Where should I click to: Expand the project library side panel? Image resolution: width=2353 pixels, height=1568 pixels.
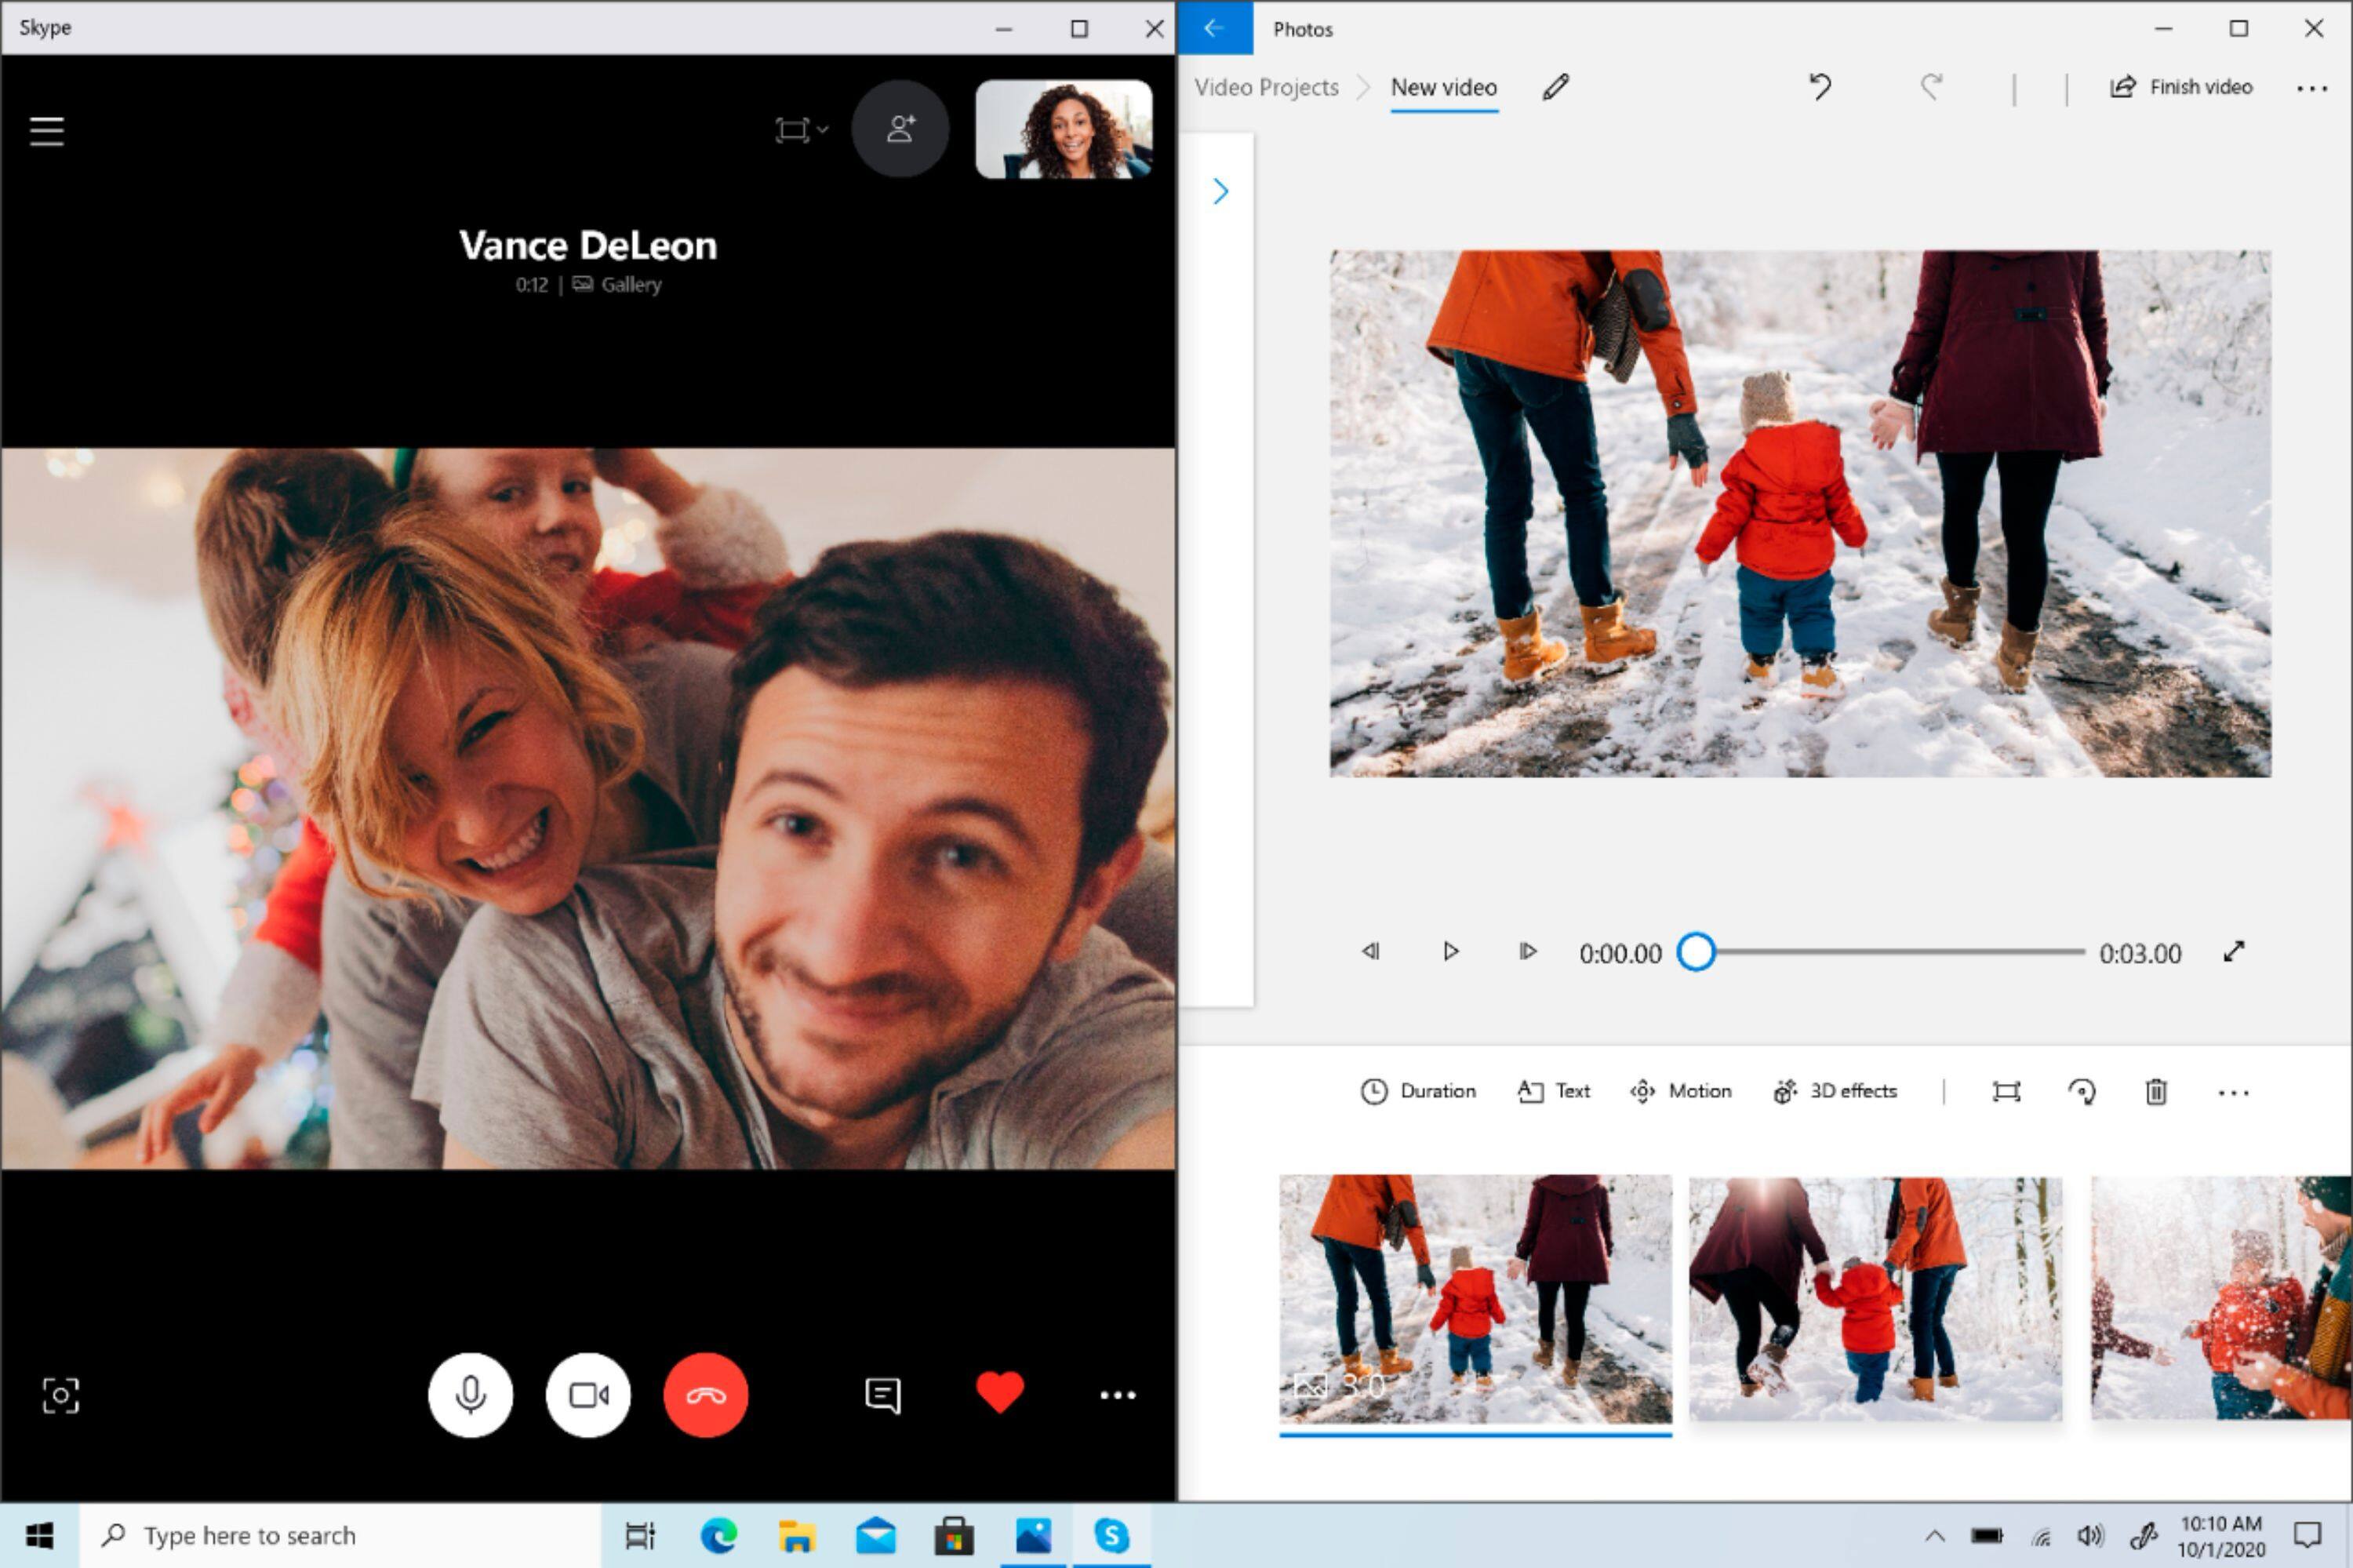tap(1220, 191)
